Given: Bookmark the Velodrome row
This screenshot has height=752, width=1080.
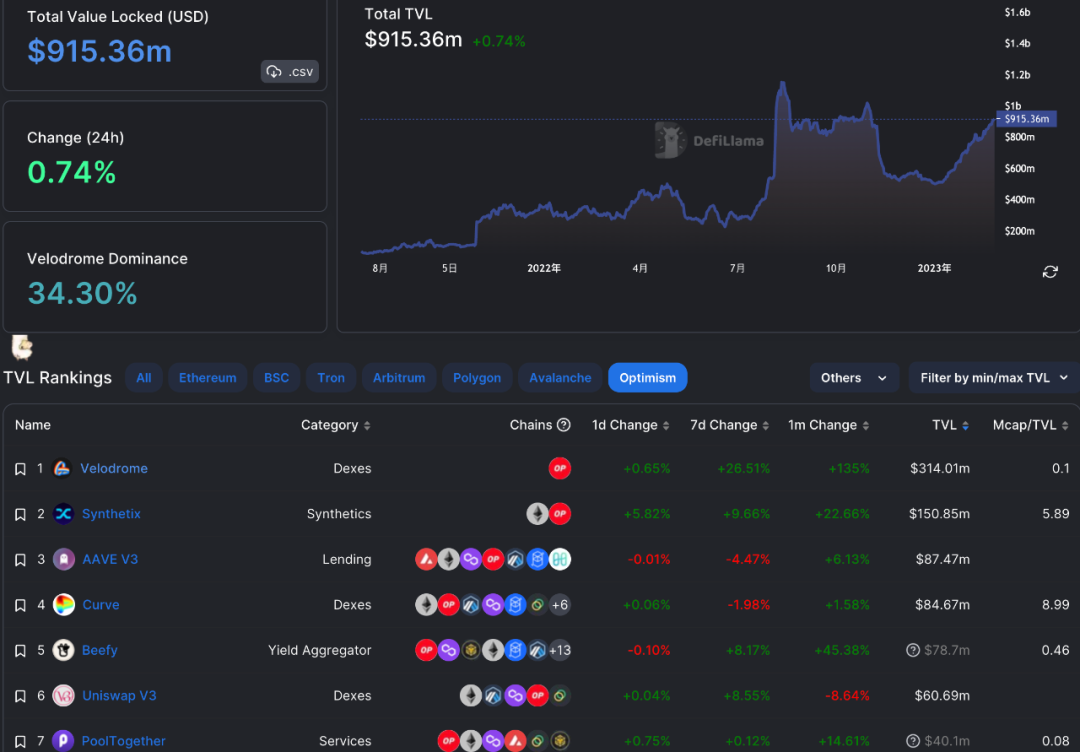Looking at the screenshot, I should [x=20, y=469].
